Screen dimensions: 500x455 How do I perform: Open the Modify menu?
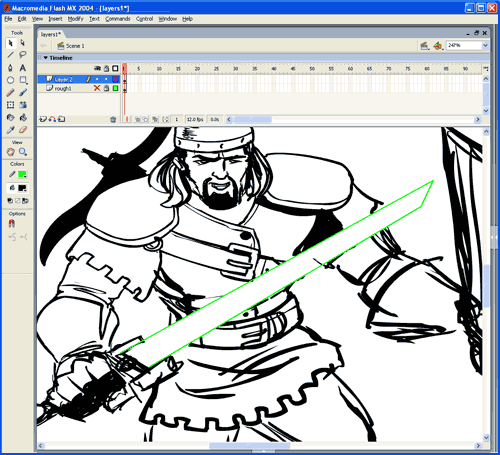(x=75, y=19)
